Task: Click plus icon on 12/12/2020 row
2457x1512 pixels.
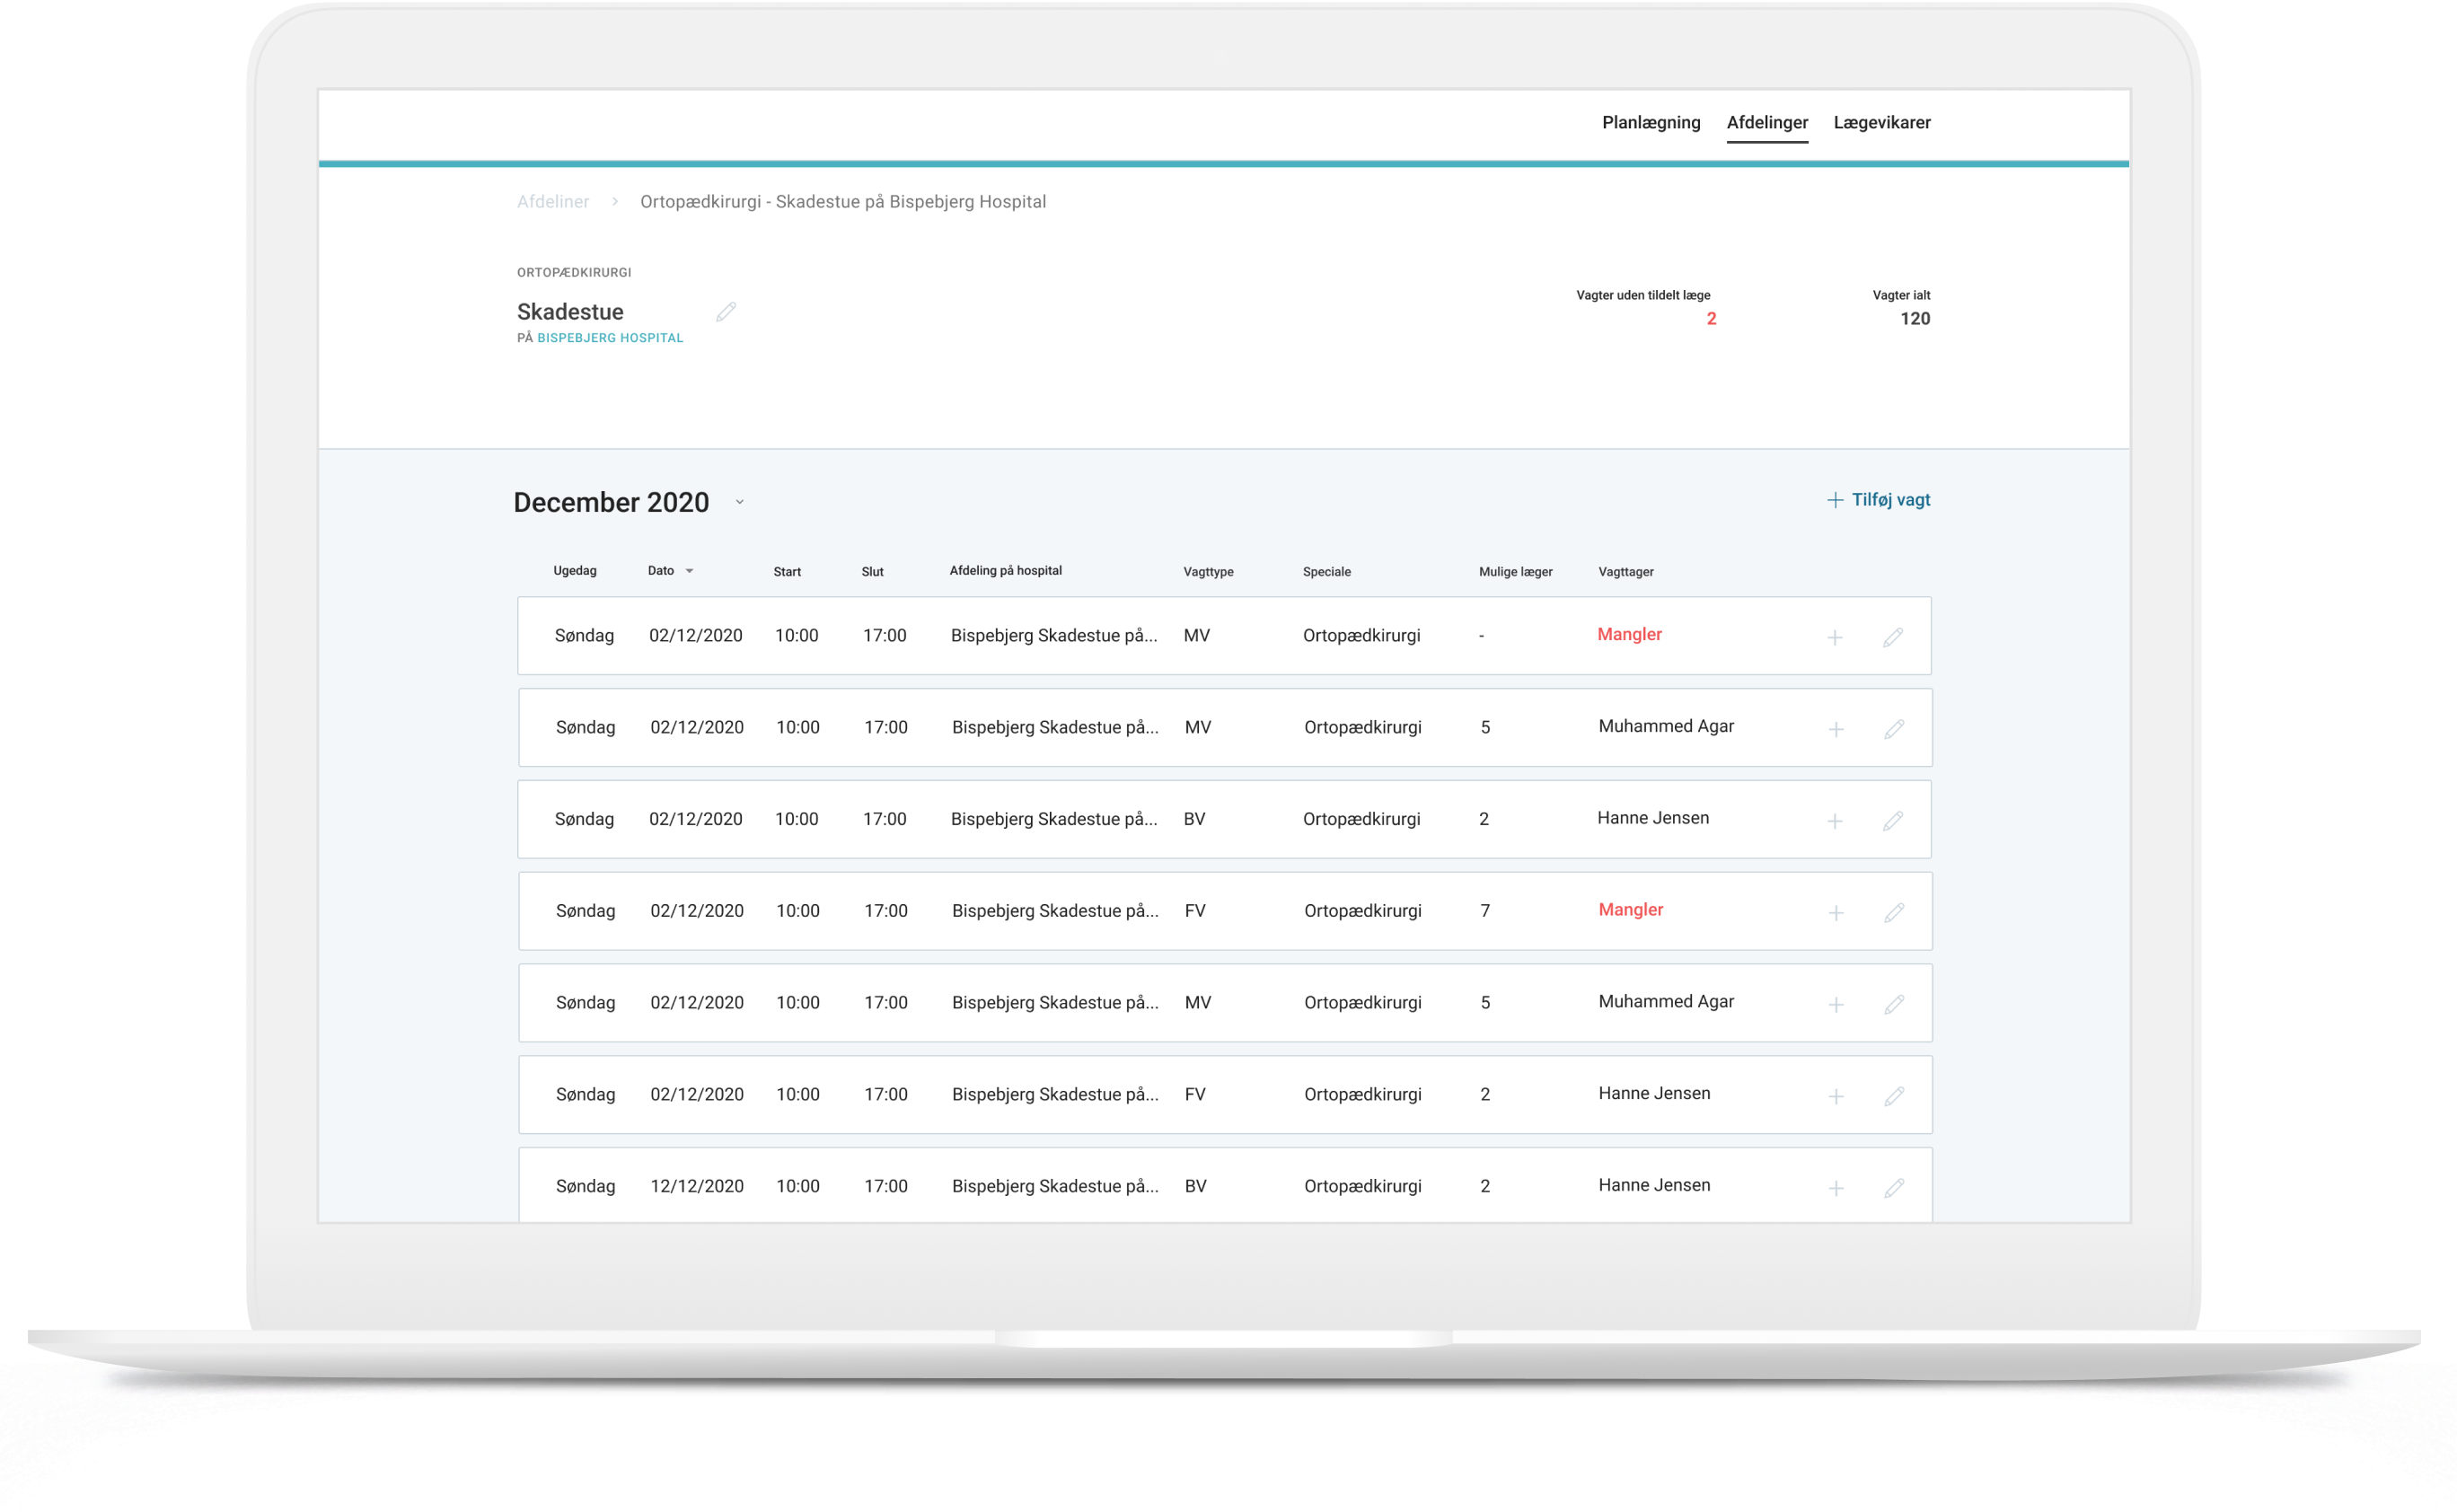Action: click(x=1835, y=1188)
